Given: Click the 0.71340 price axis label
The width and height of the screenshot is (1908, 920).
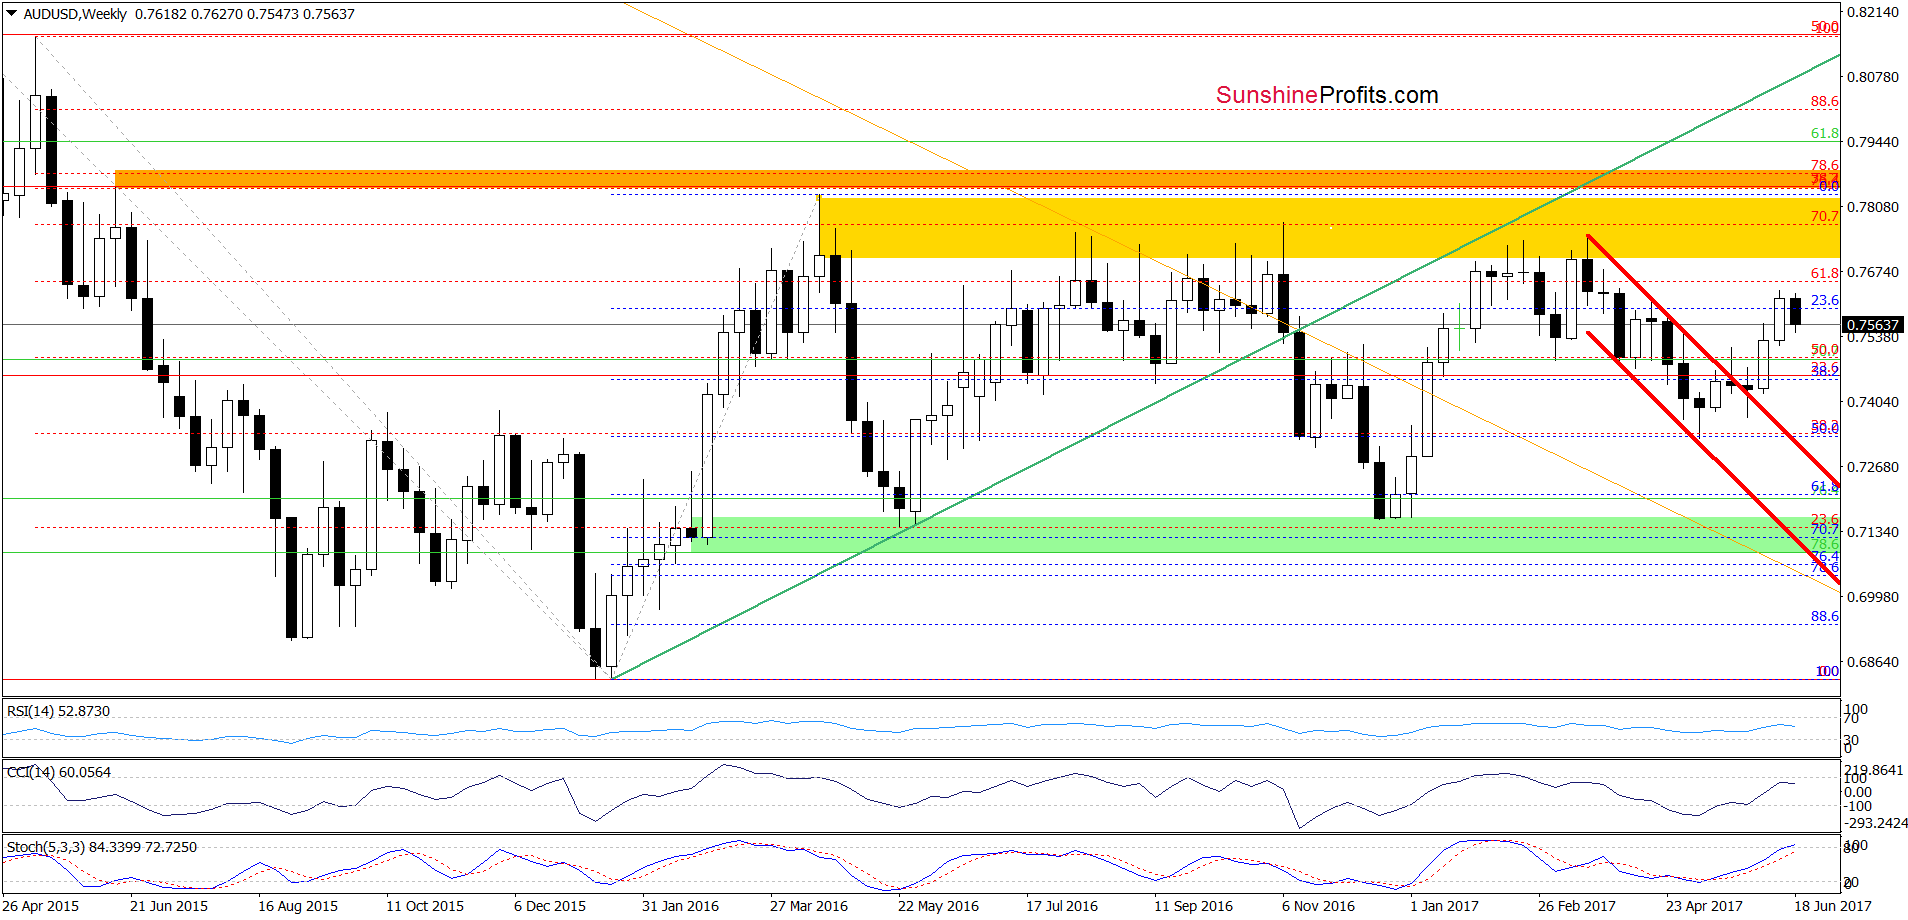Looking at the screenshot, I should tap(1872, 532).
